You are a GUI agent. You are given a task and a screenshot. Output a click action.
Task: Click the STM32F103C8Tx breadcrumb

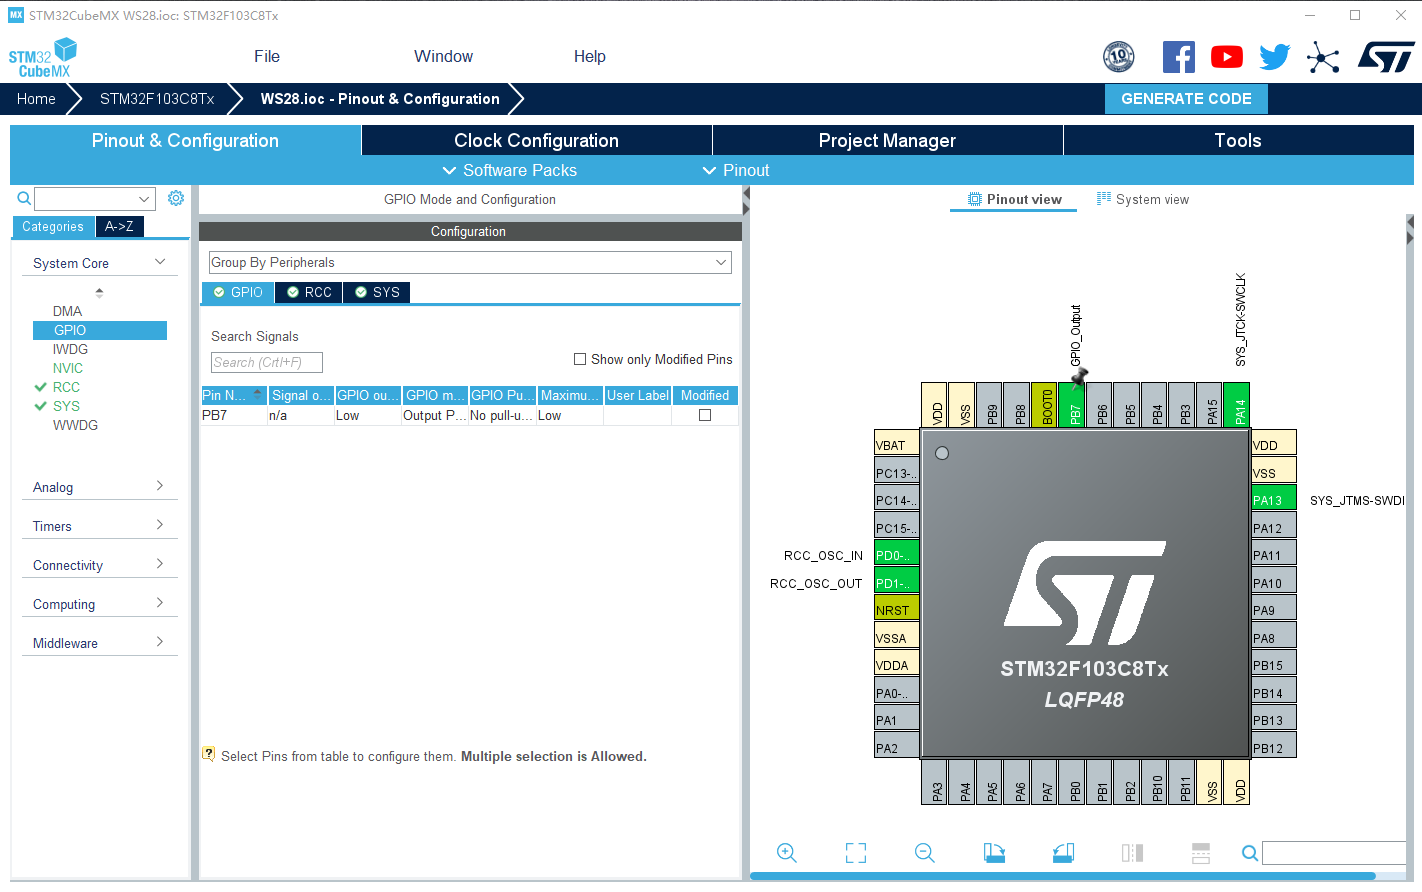157,99
